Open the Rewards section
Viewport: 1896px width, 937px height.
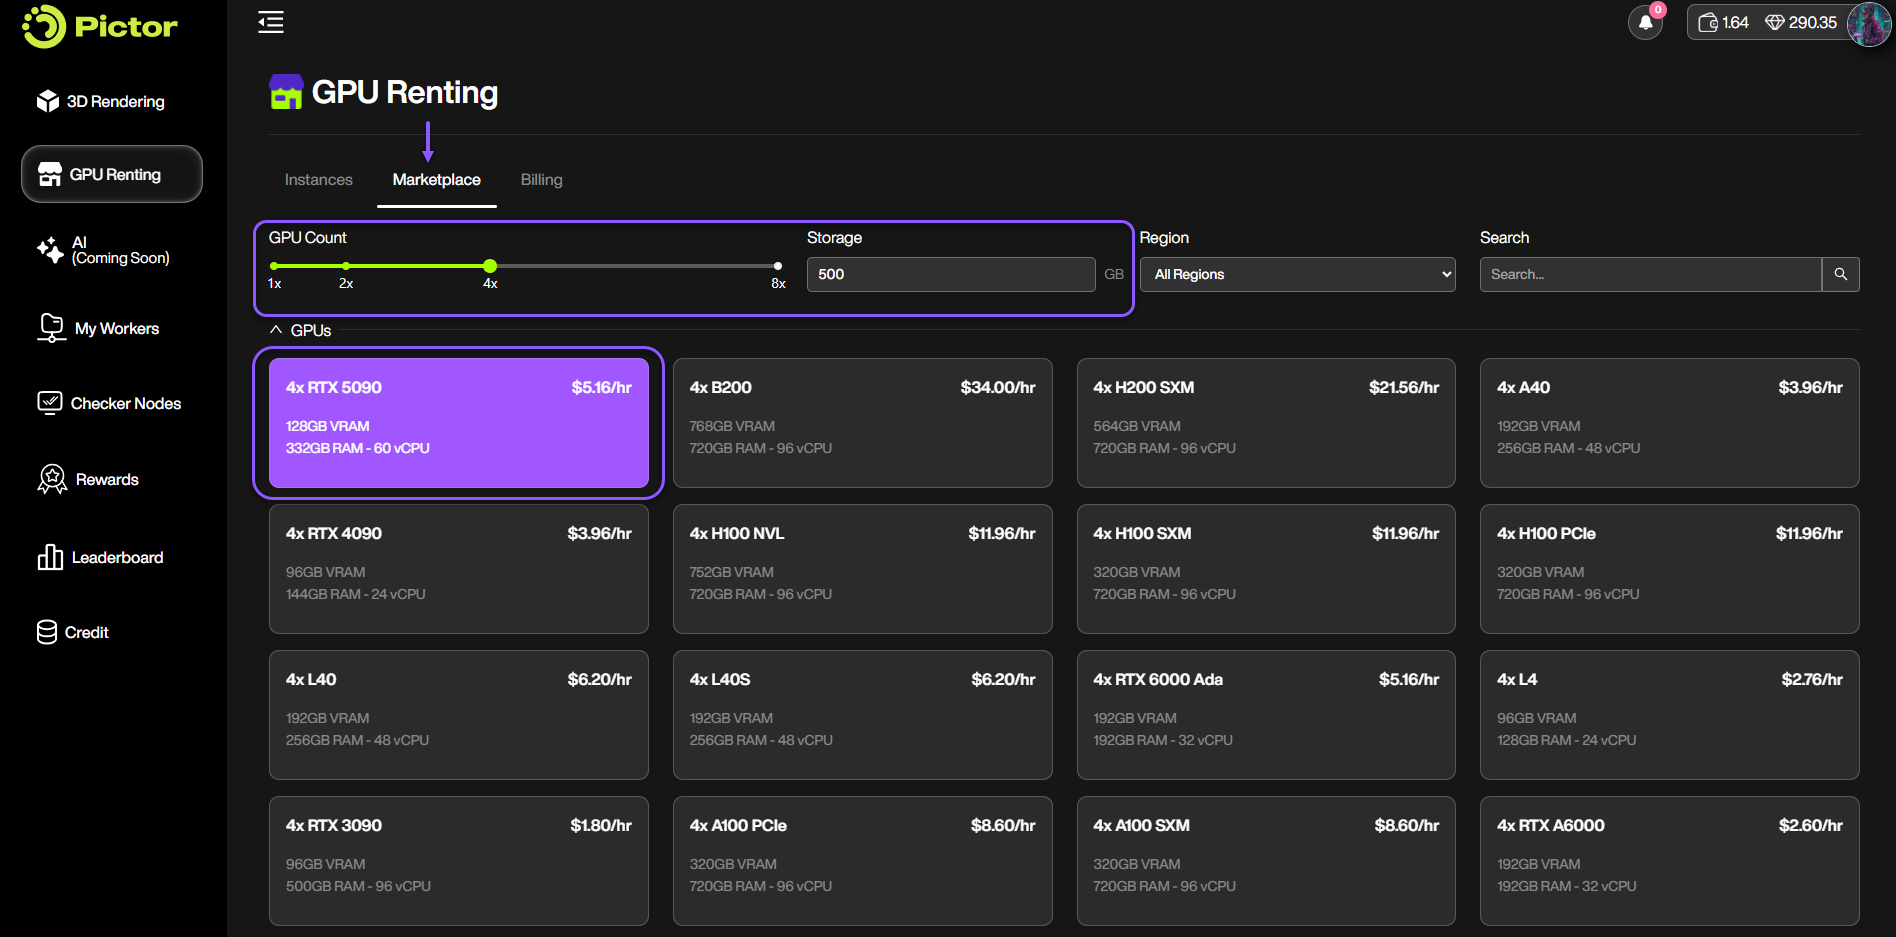[x=106, y=480]
